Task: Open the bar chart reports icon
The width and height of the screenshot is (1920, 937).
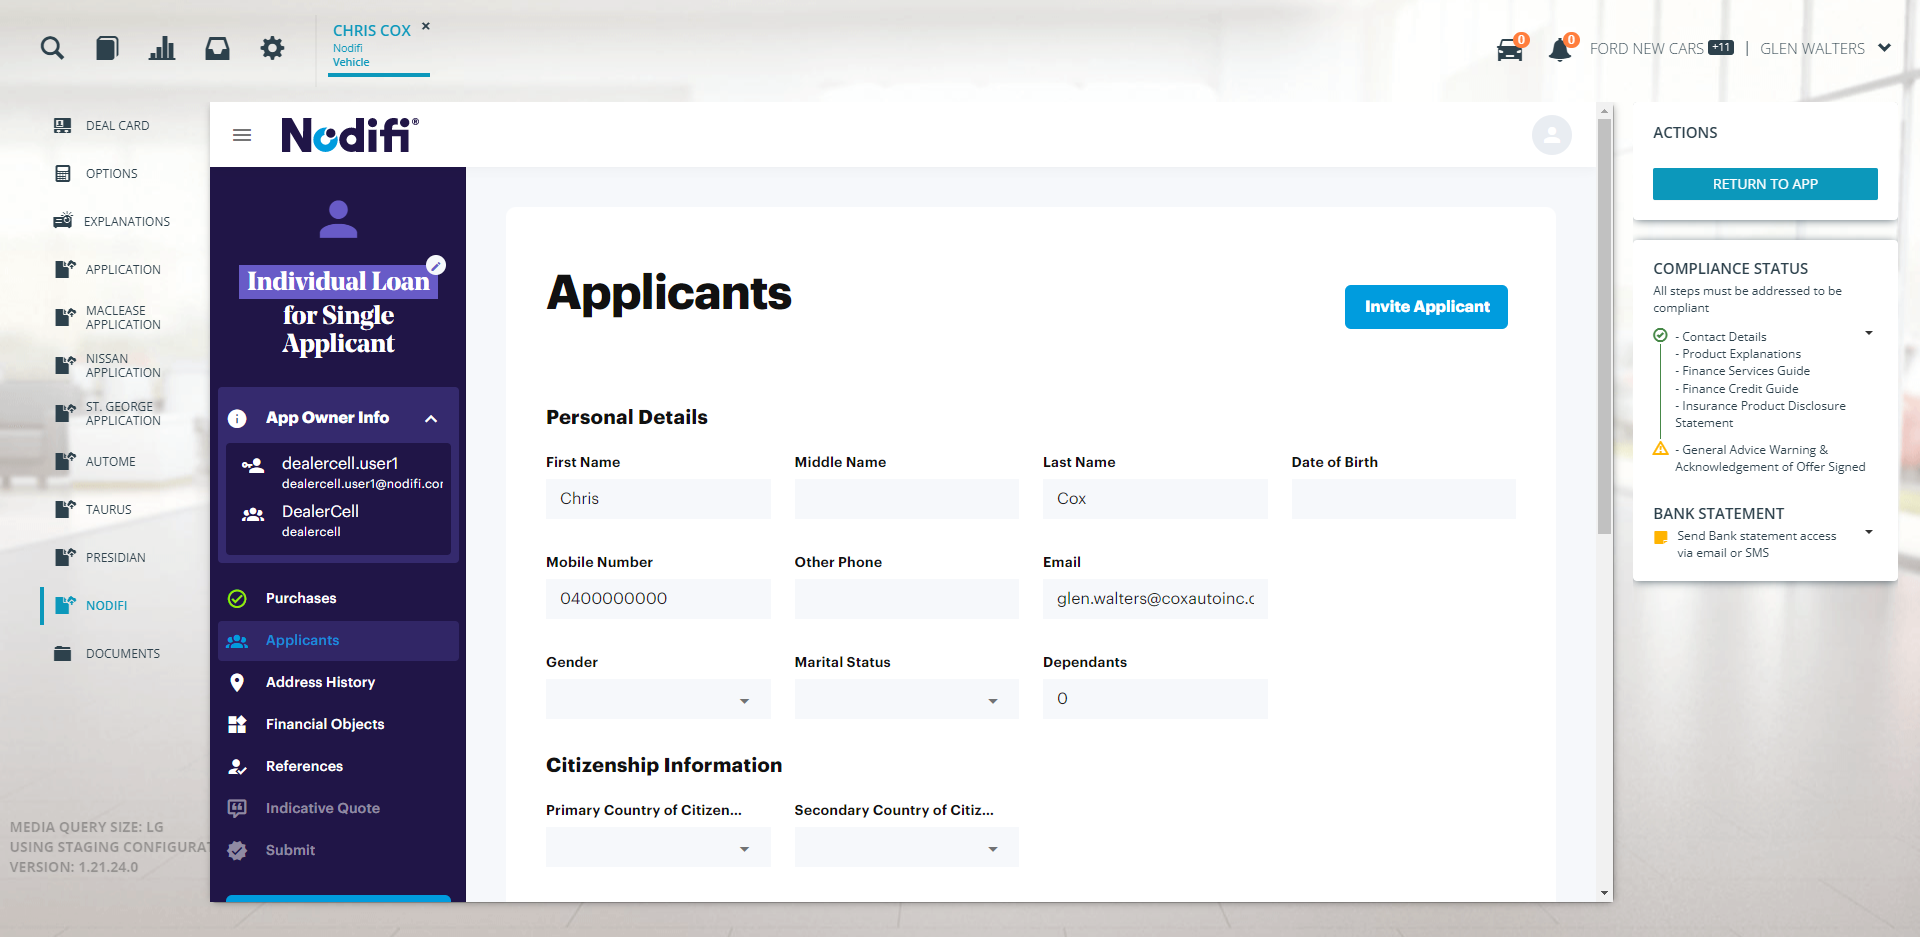Action: coord(162,48)
